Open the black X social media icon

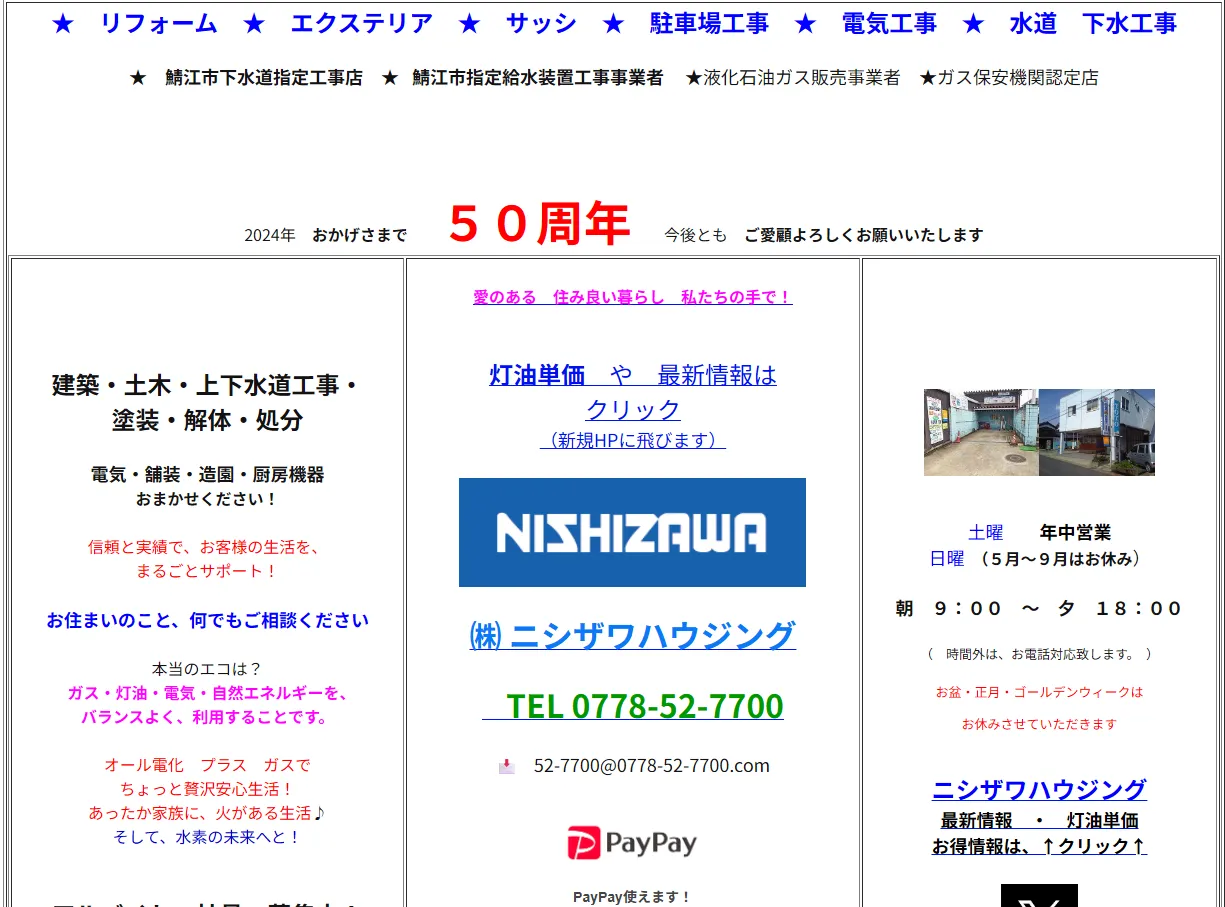[1039, 896]
